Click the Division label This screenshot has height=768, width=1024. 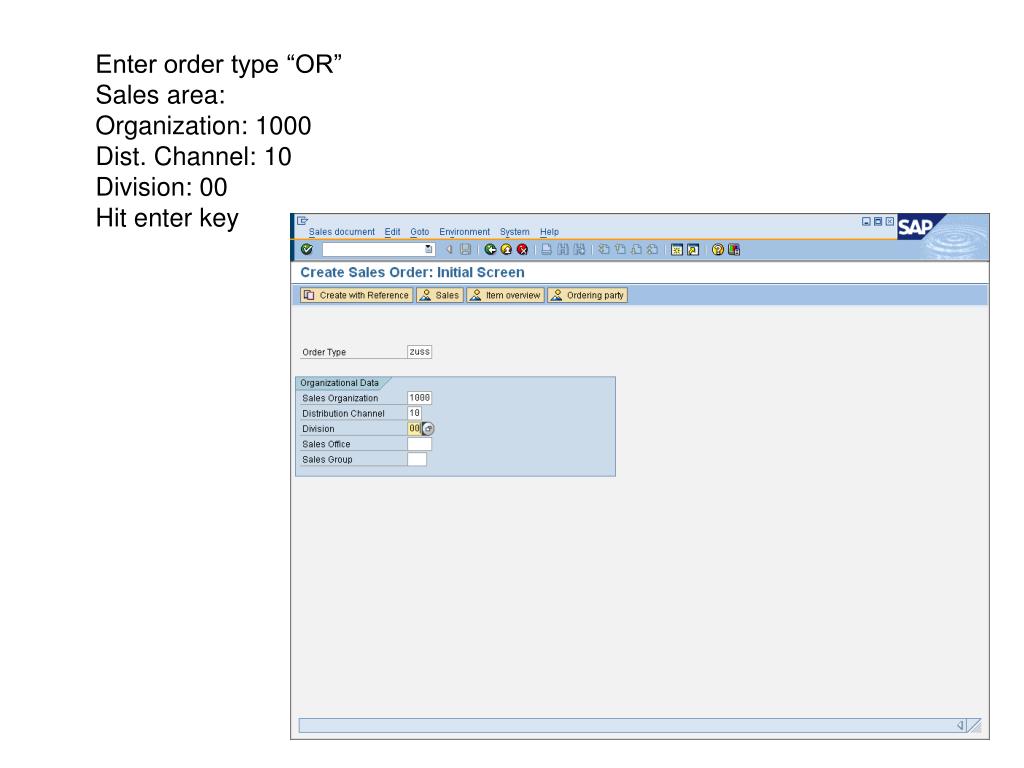pos(318,428)
